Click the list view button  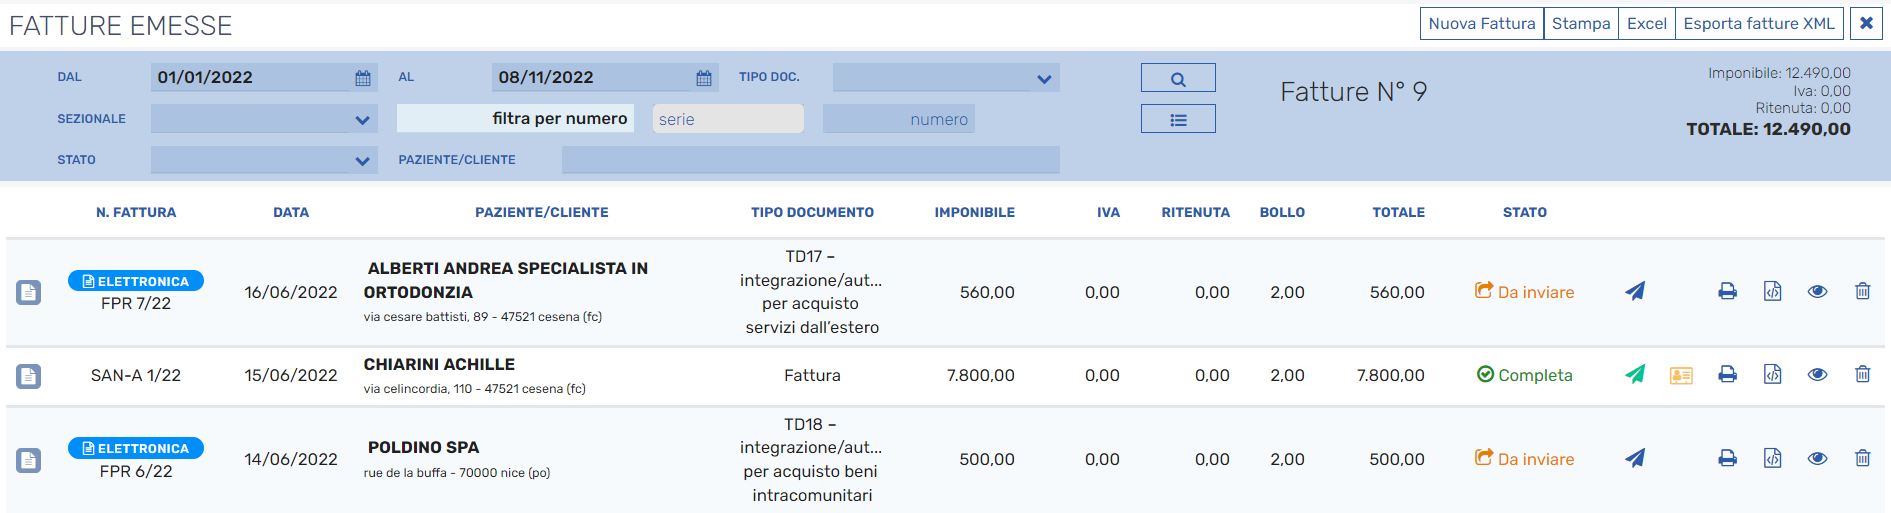pyautogui.click(x=1178, y=119)
